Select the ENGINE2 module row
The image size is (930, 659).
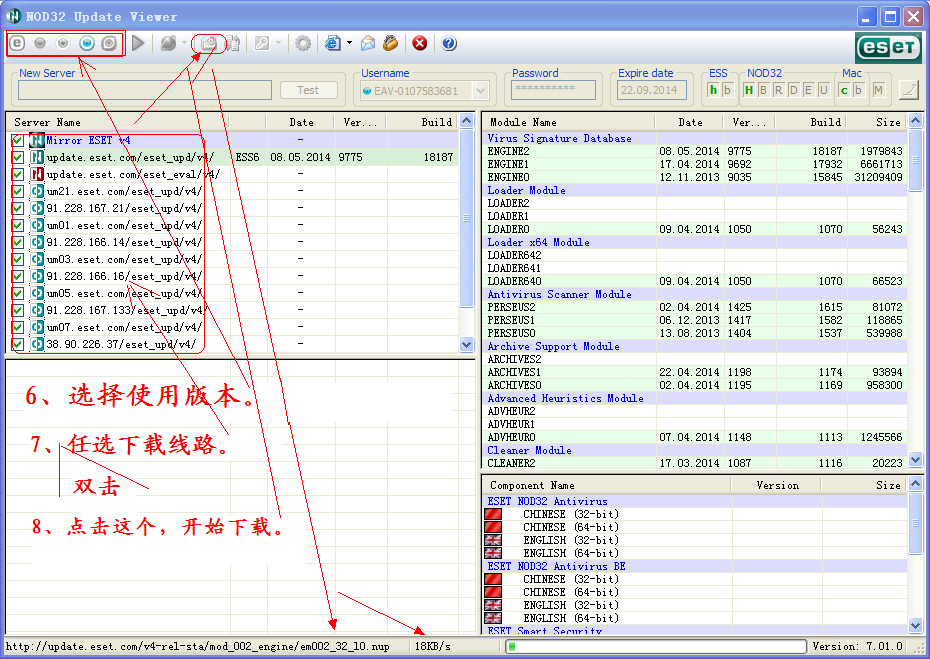pyautogui.click(x=694, y=151)
